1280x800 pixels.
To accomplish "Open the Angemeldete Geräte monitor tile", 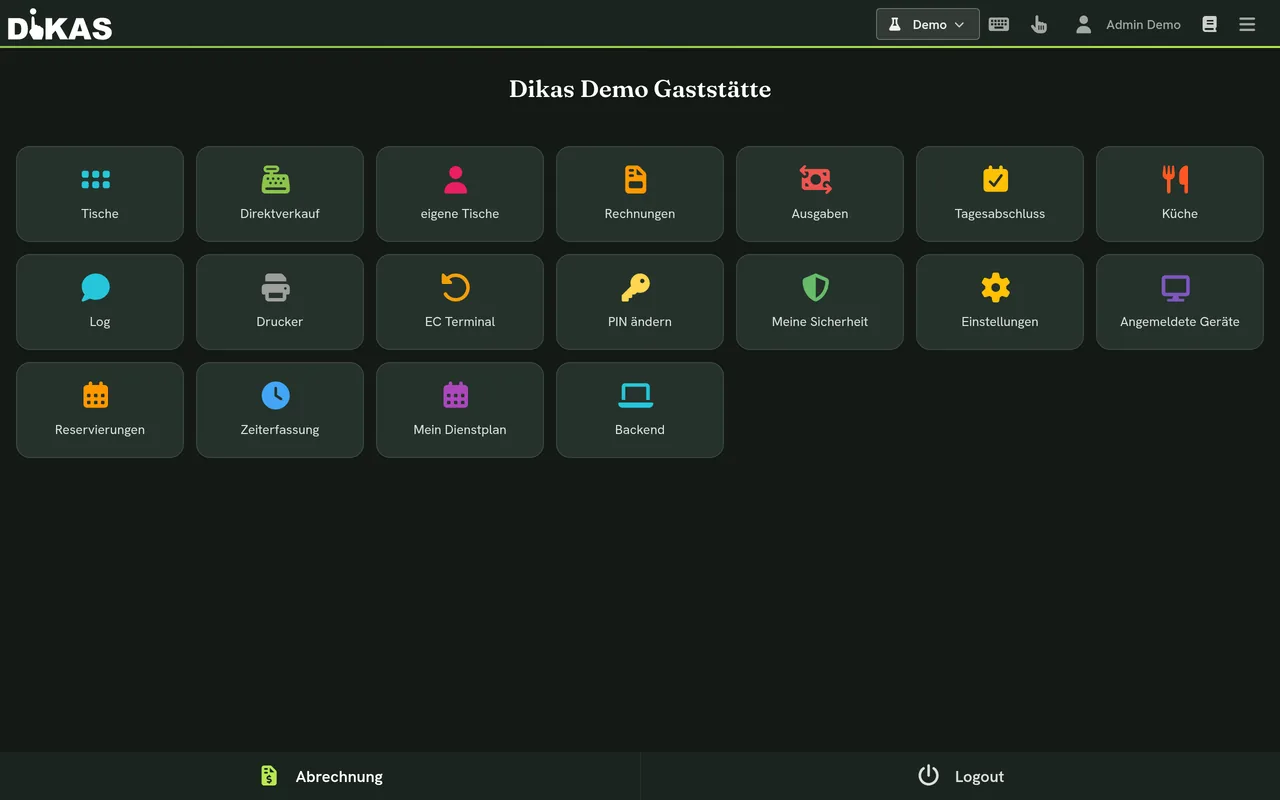I will [x=1180, y=302].
